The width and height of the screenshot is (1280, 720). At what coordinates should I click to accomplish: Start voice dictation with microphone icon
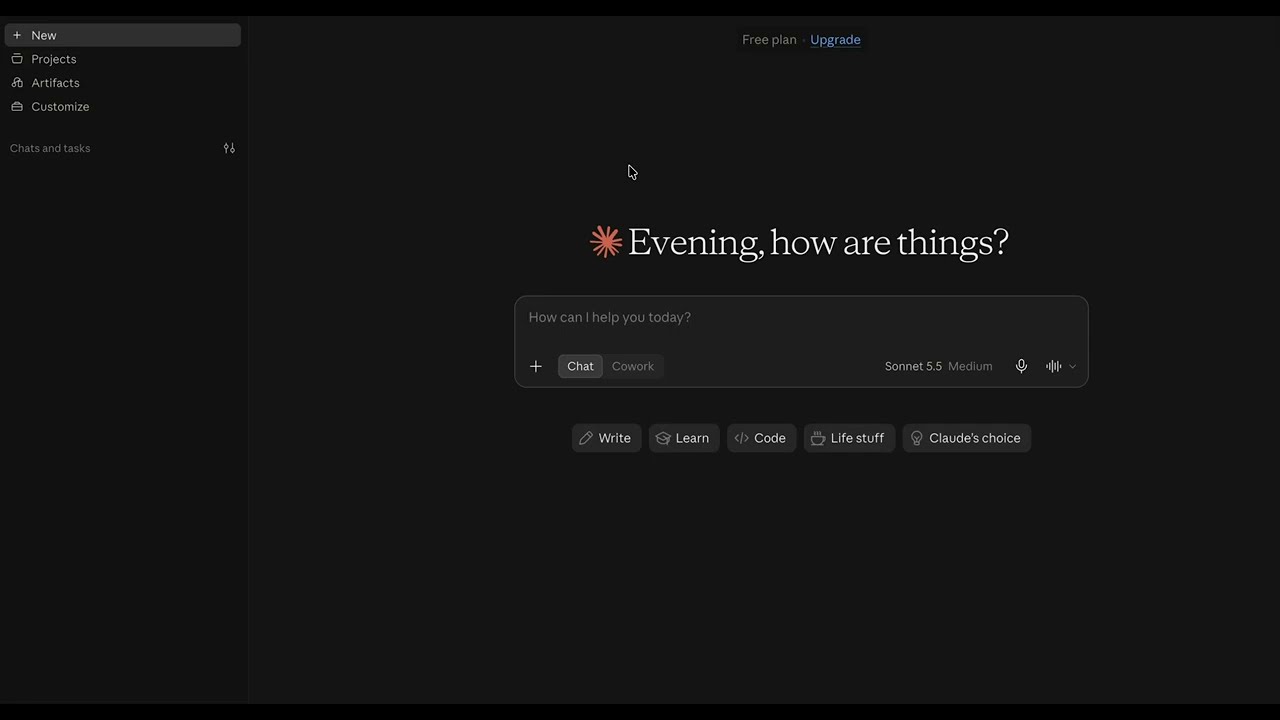pos(1021,366)
